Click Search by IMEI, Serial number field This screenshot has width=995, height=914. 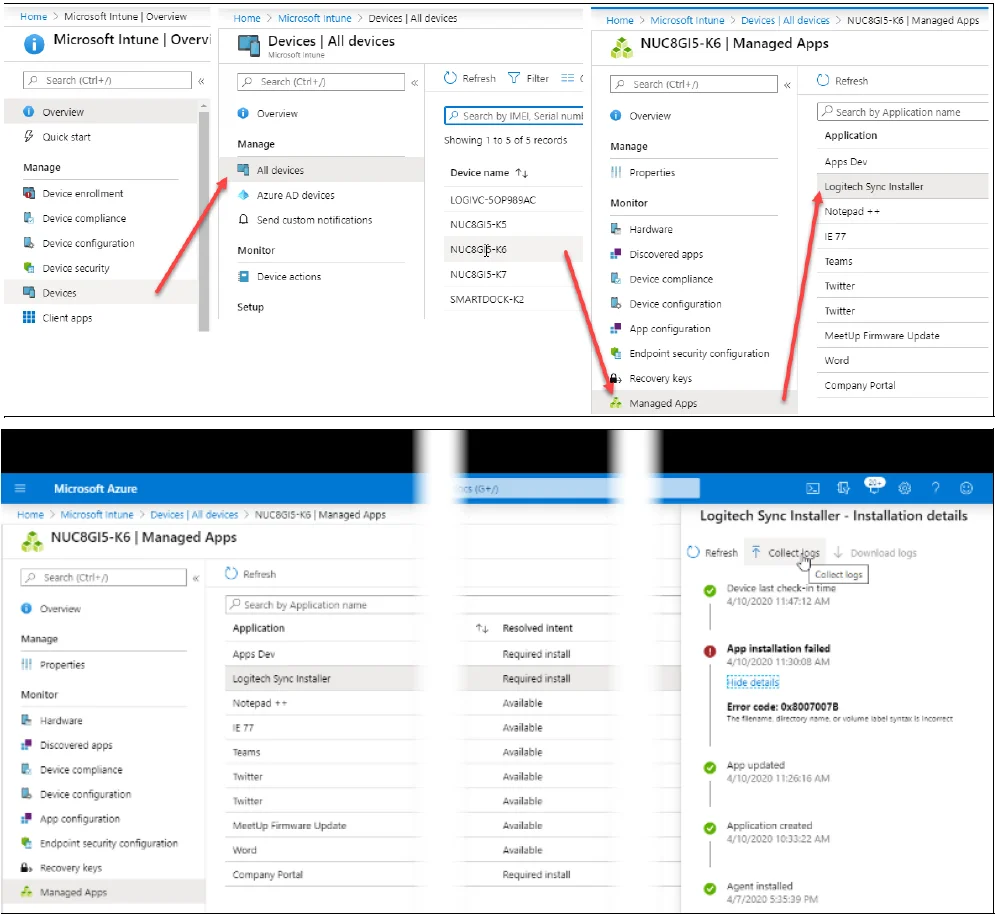tap(513, 116)
